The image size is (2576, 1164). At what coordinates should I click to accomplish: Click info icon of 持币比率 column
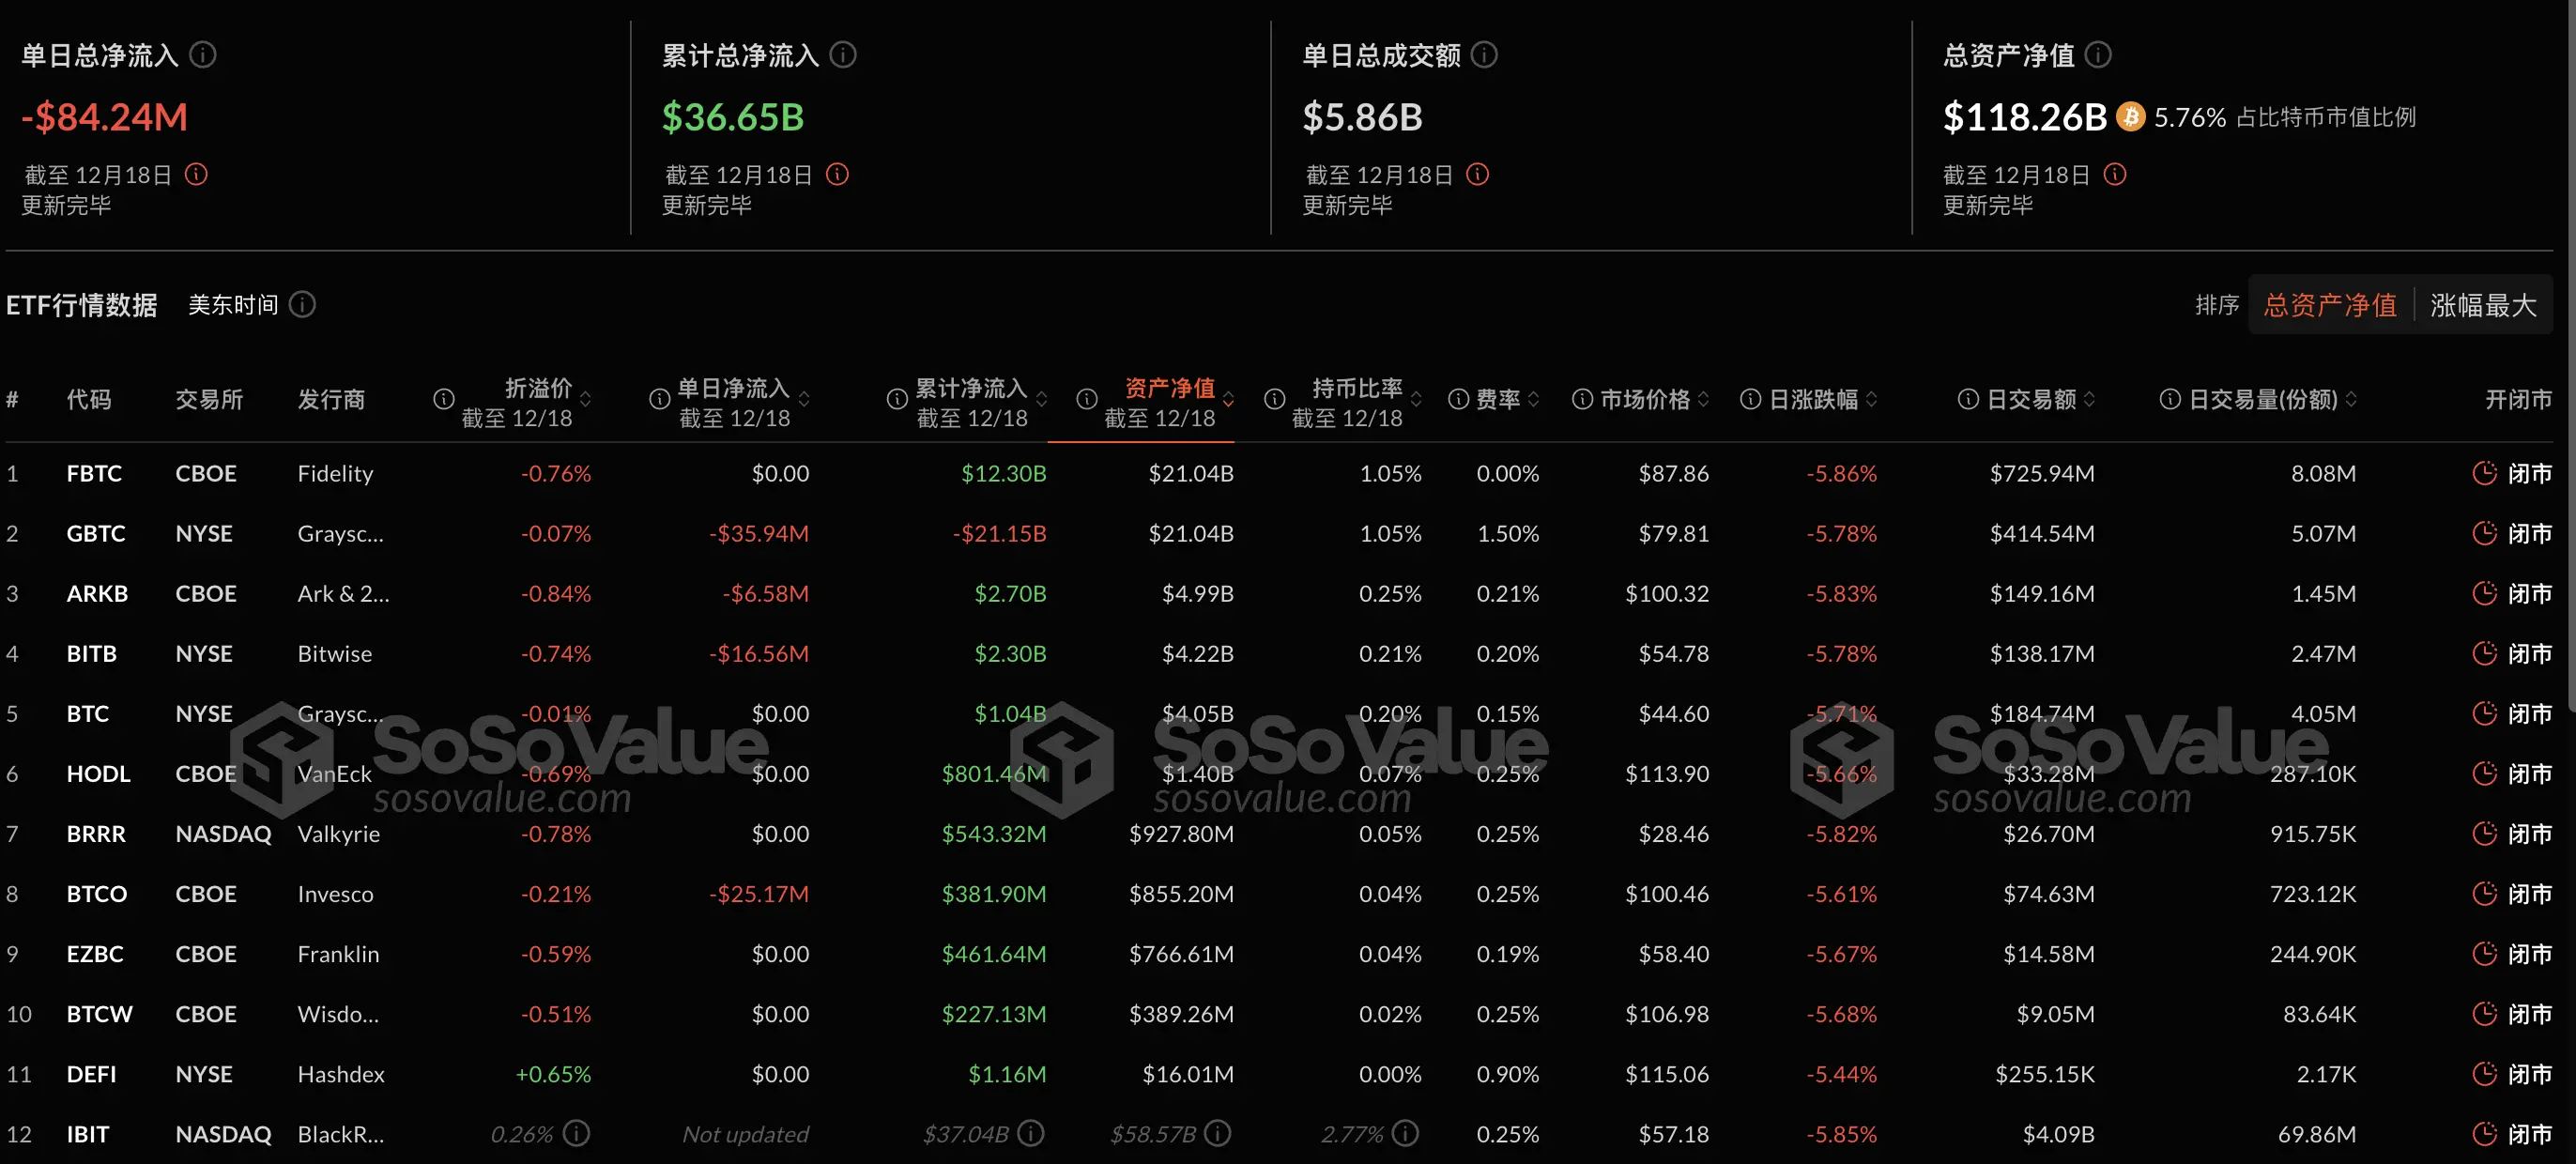(x=1274, y=399)
